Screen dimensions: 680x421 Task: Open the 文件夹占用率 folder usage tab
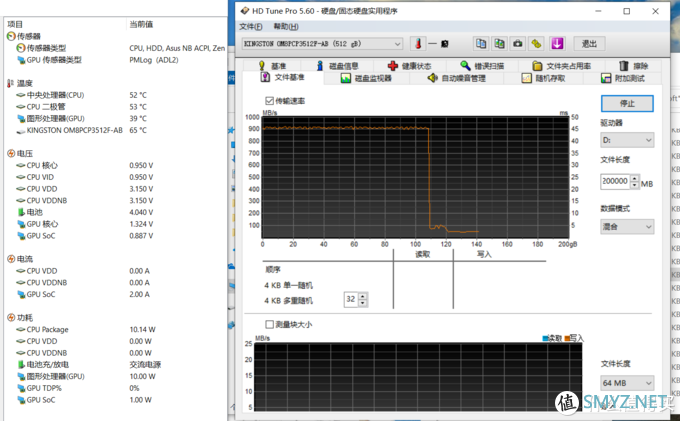pos(562,66)
